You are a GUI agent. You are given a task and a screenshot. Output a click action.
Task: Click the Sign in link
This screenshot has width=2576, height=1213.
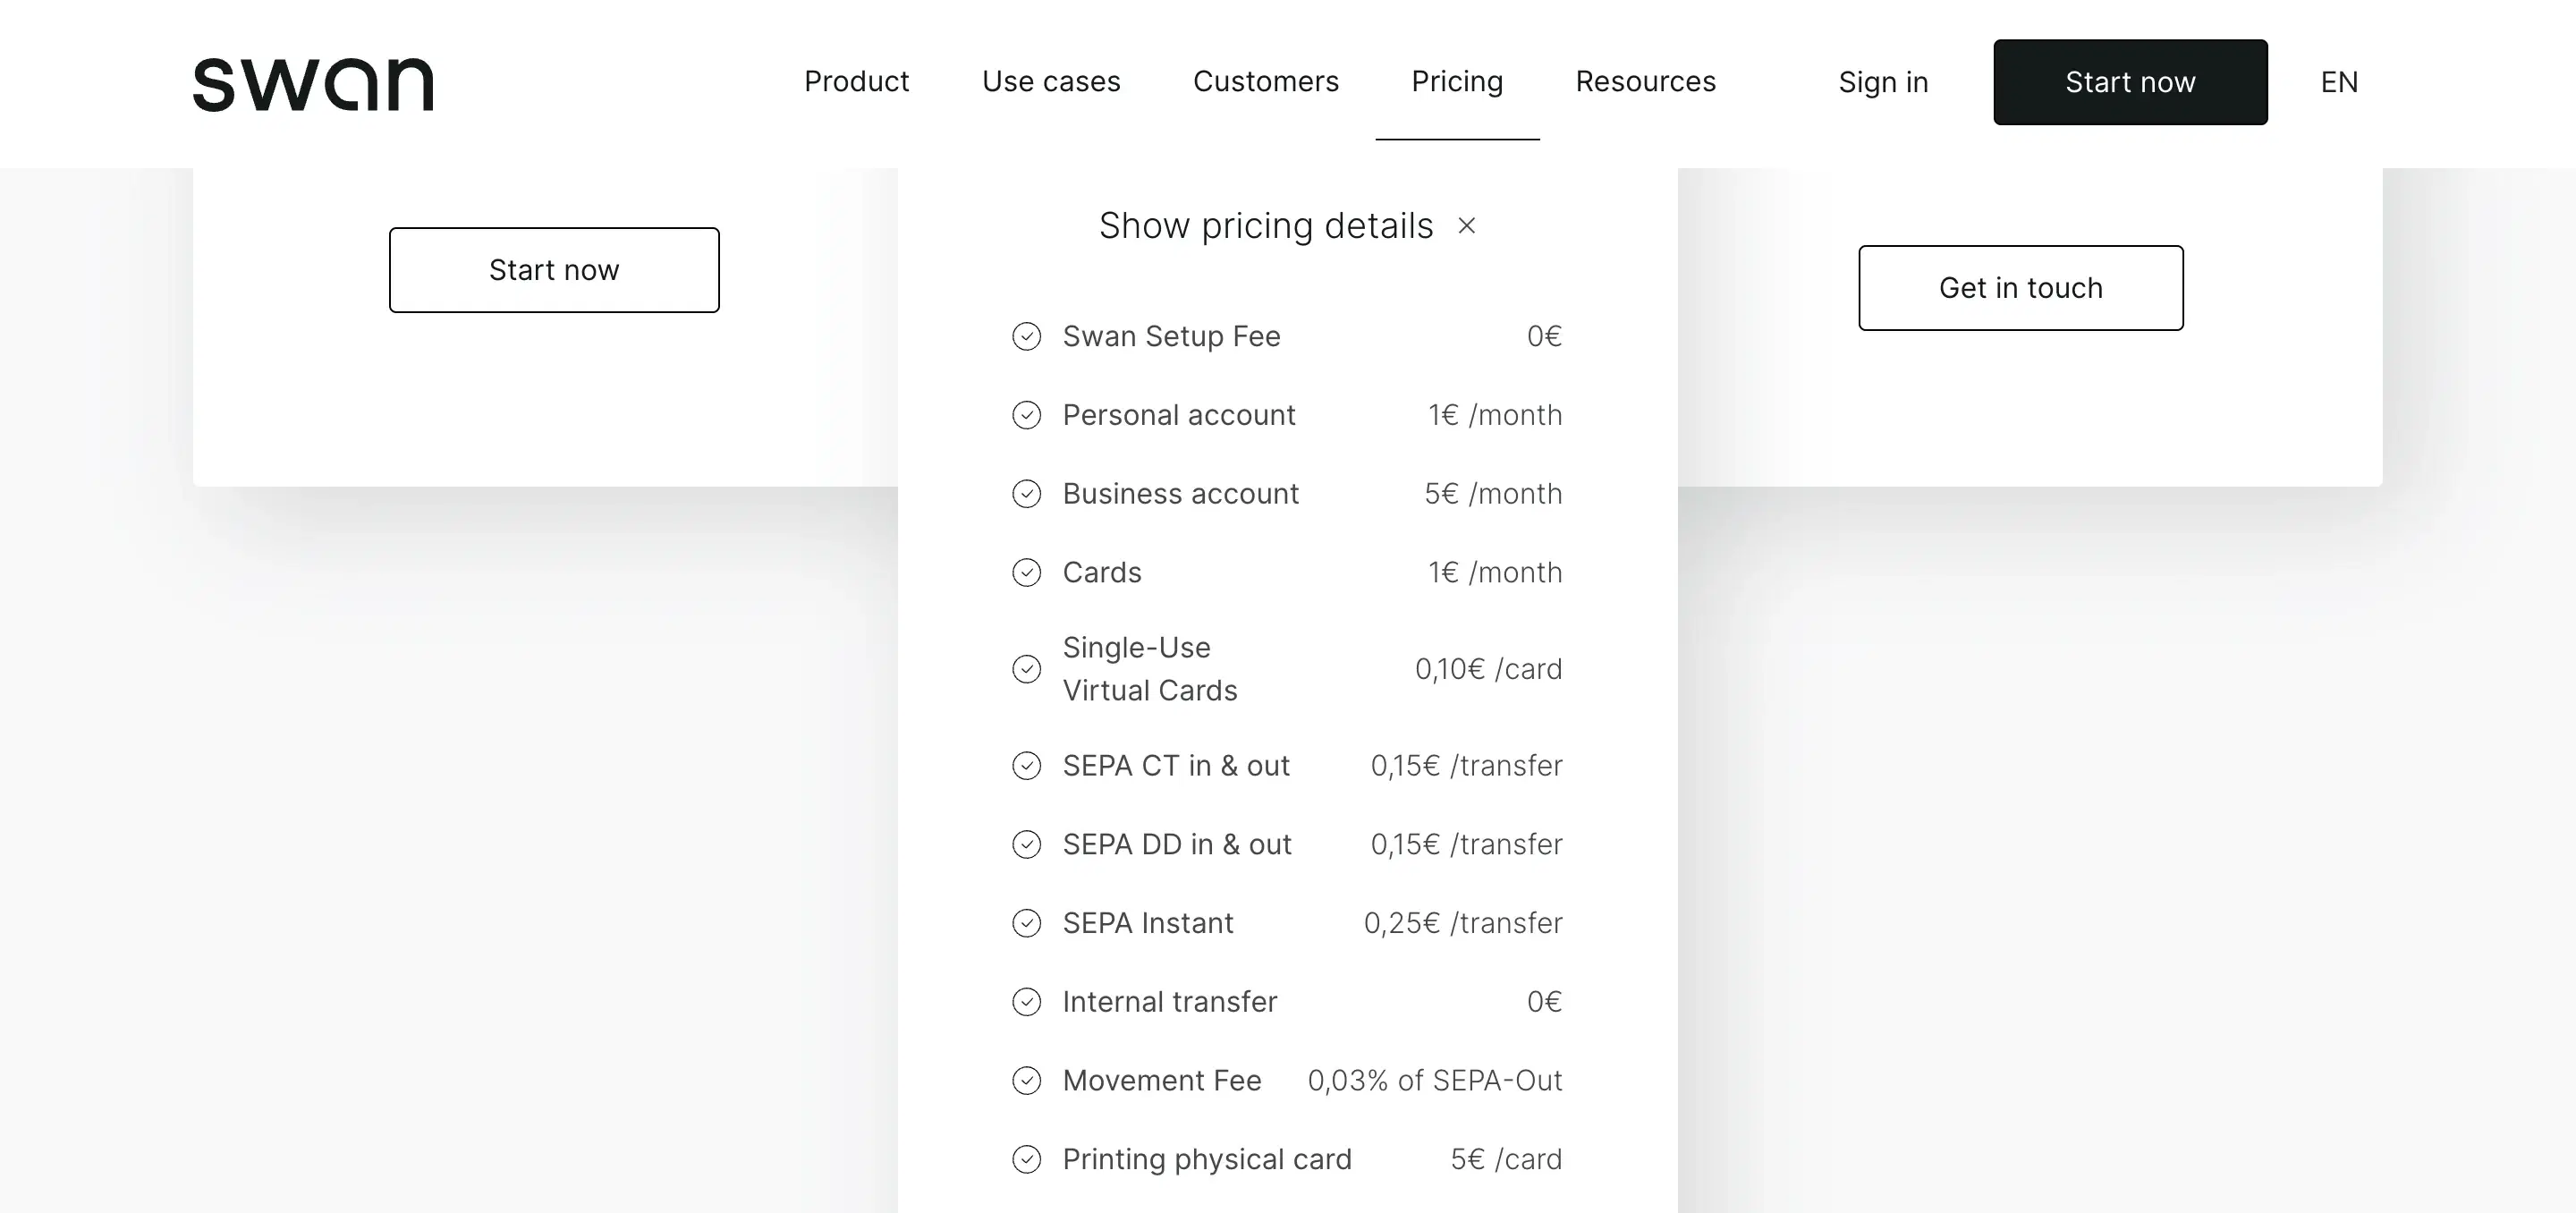point(1883,82)
